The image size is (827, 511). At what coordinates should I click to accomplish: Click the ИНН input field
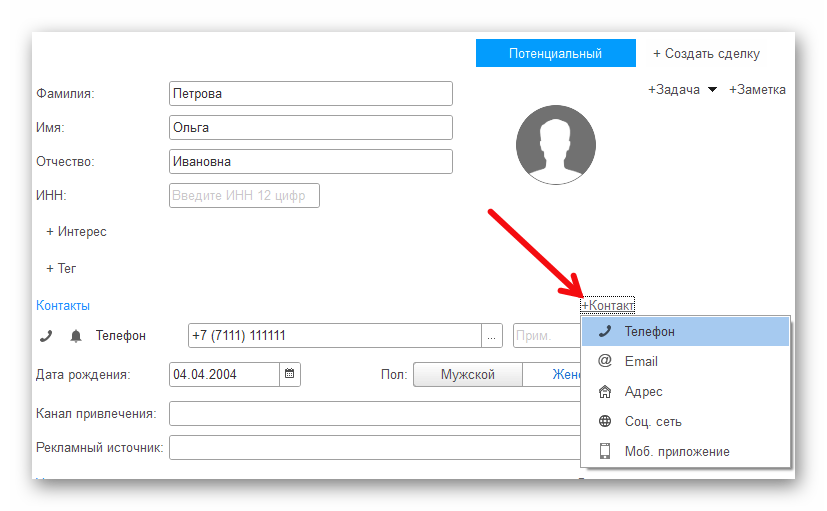click(244, 195)
